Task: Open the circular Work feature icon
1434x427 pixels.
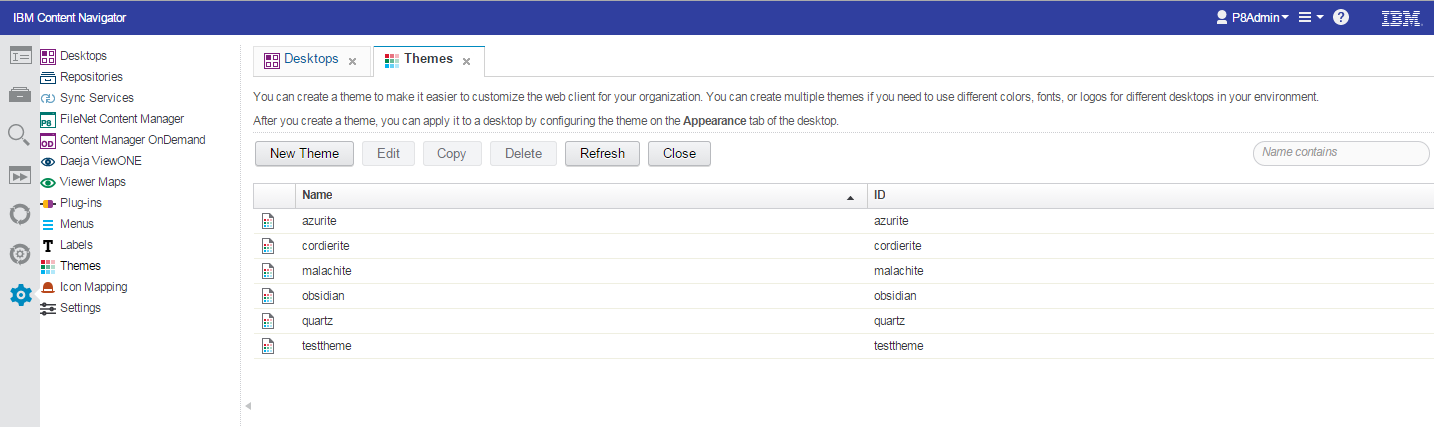Action: pos(20,214)
